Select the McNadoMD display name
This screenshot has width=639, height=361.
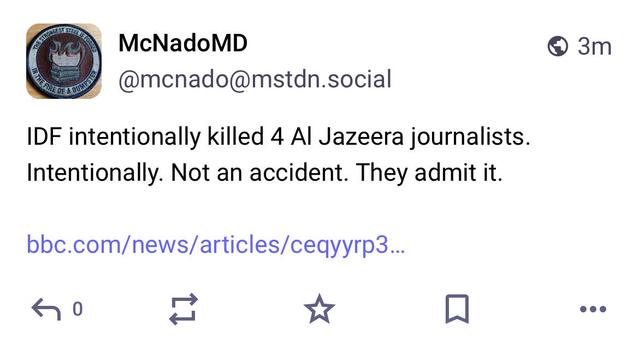183,43
